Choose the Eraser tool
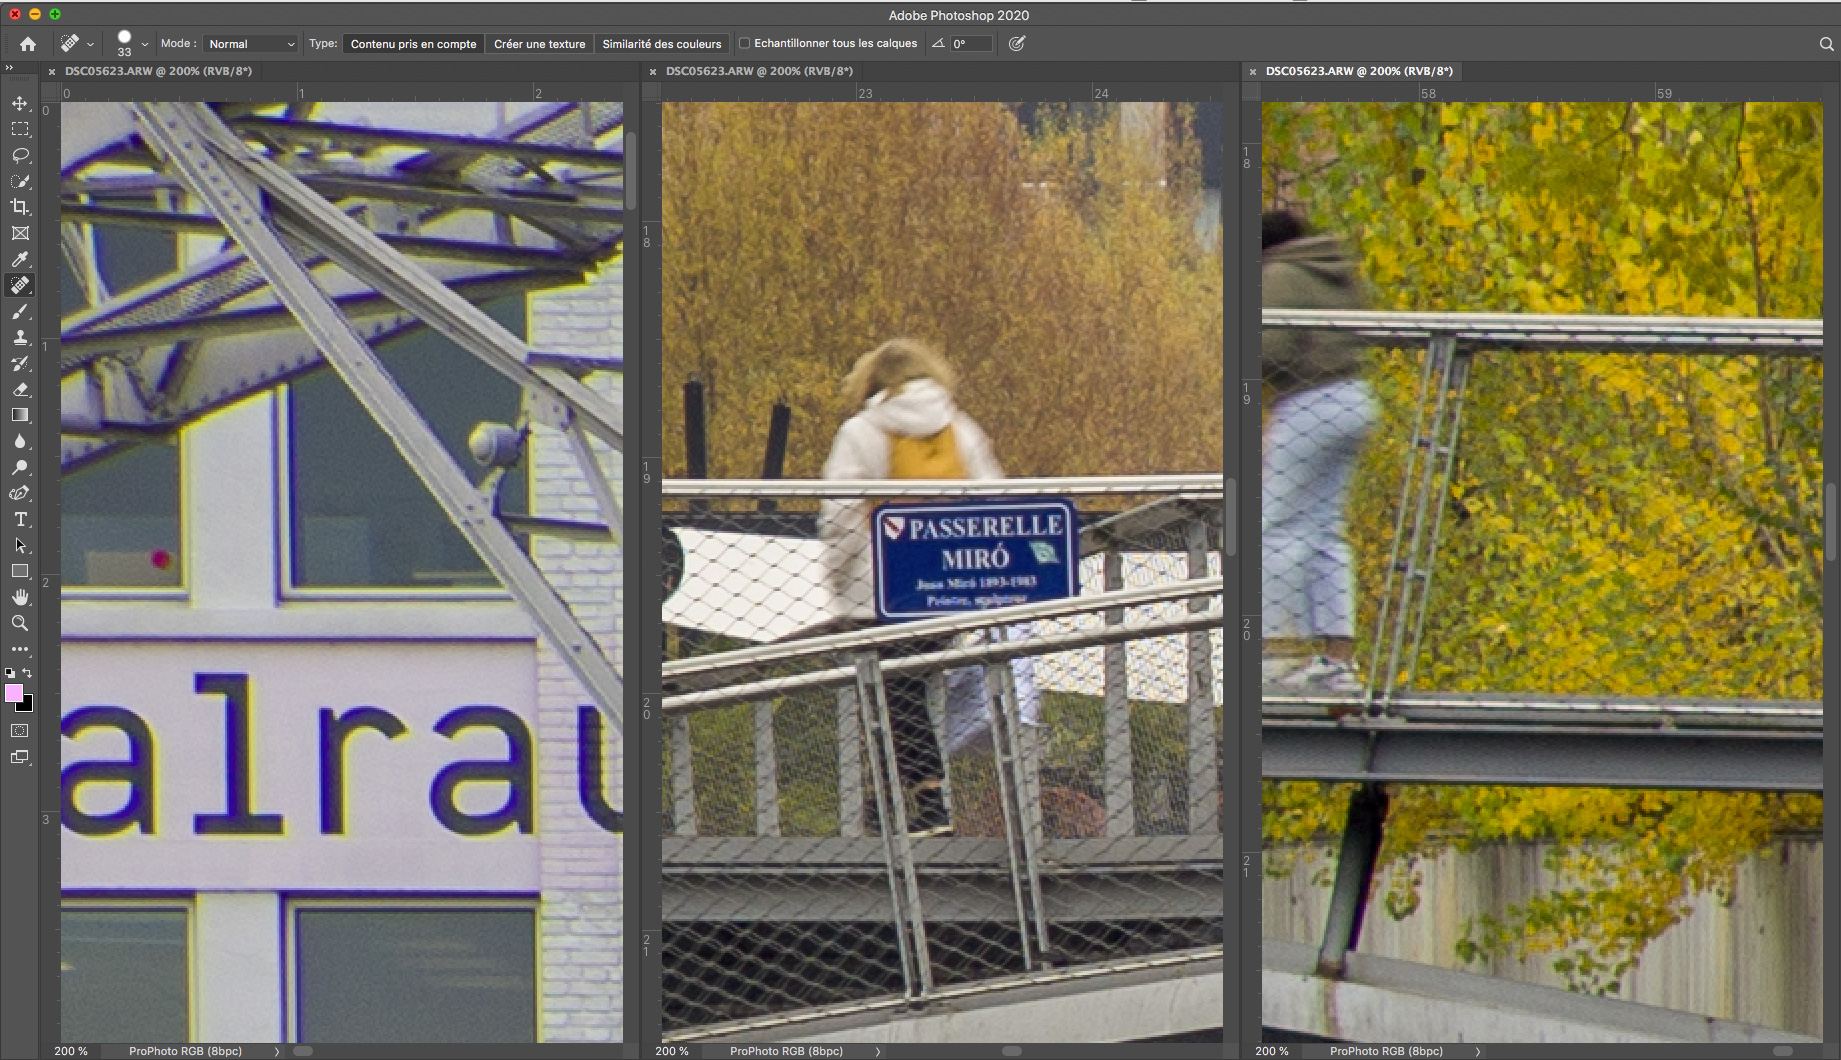1841x1060 pixels. click(20, 389)
